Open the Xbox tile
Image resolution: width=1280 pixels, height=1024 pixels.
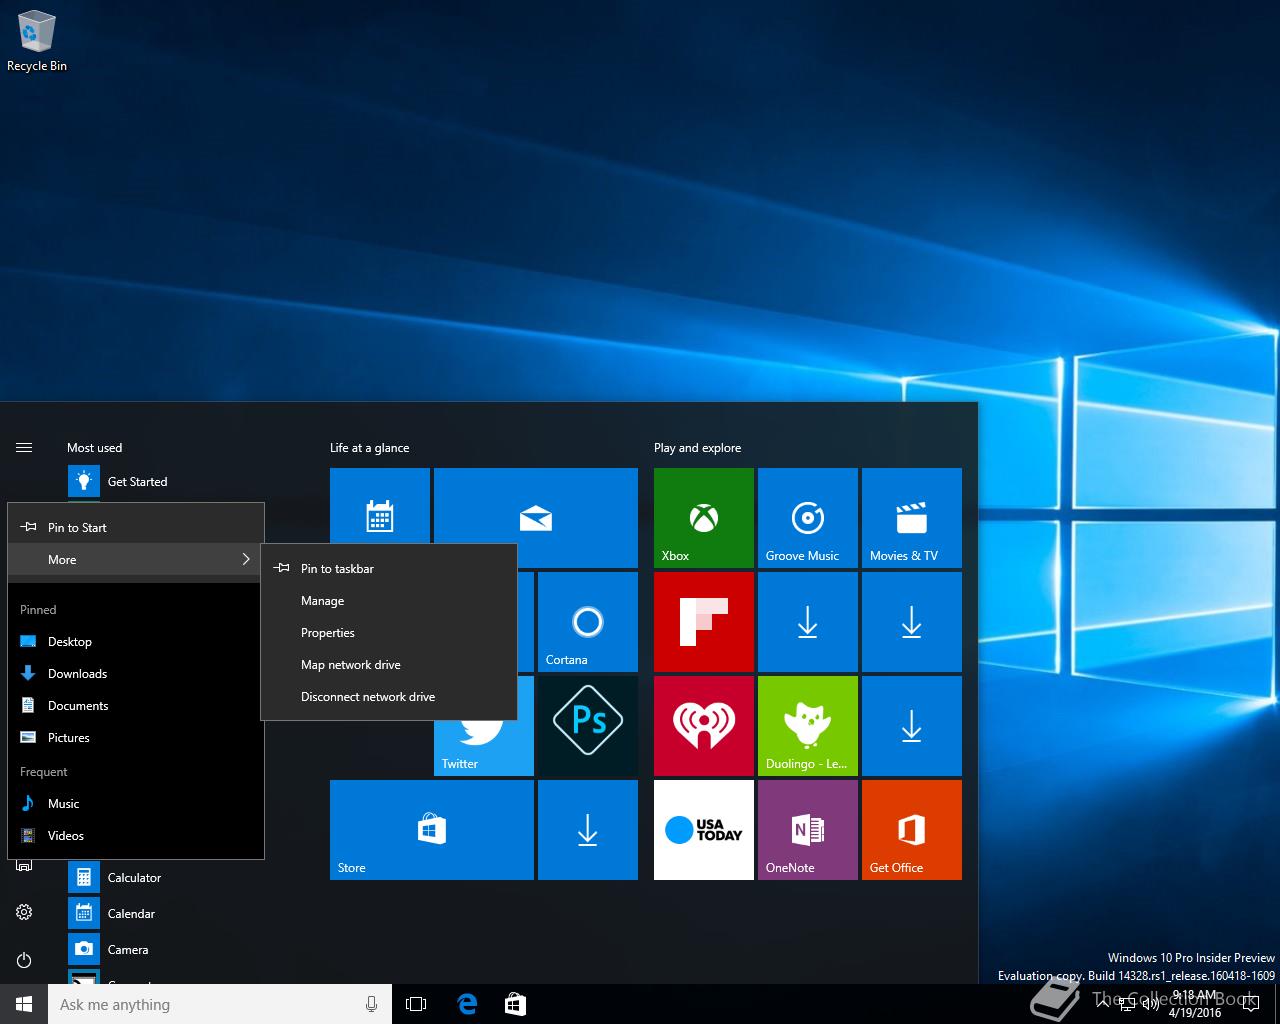point(704,518)
